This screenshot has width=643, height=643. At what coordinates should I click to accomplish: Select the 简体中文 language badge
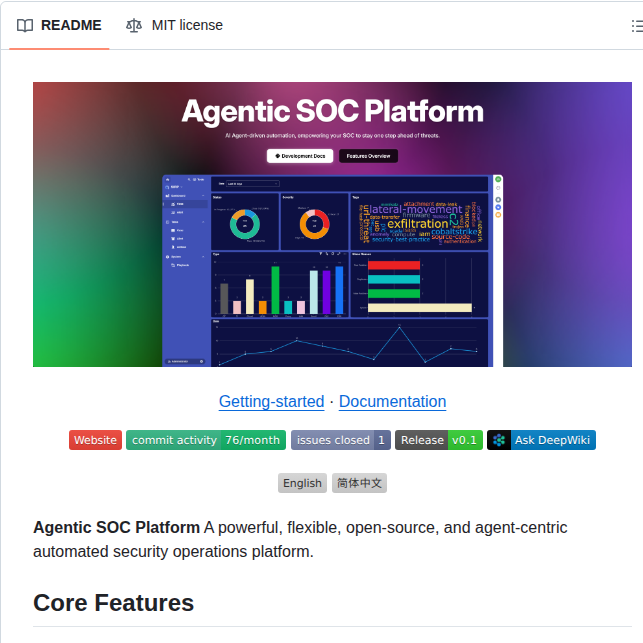coord(360,483)
